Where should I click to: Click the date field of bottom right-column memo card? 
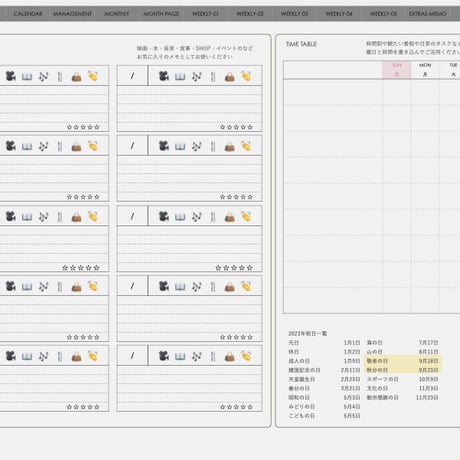tap(132, 355)
